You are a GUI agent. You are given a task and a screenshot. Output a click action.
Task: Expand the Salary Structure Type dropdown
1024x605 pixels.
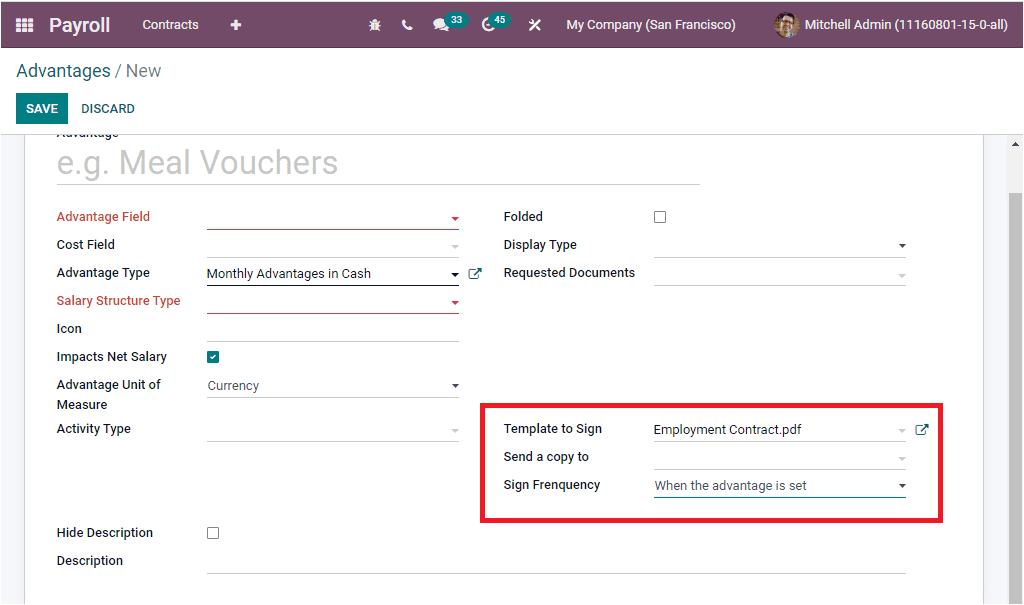(455, 302)
